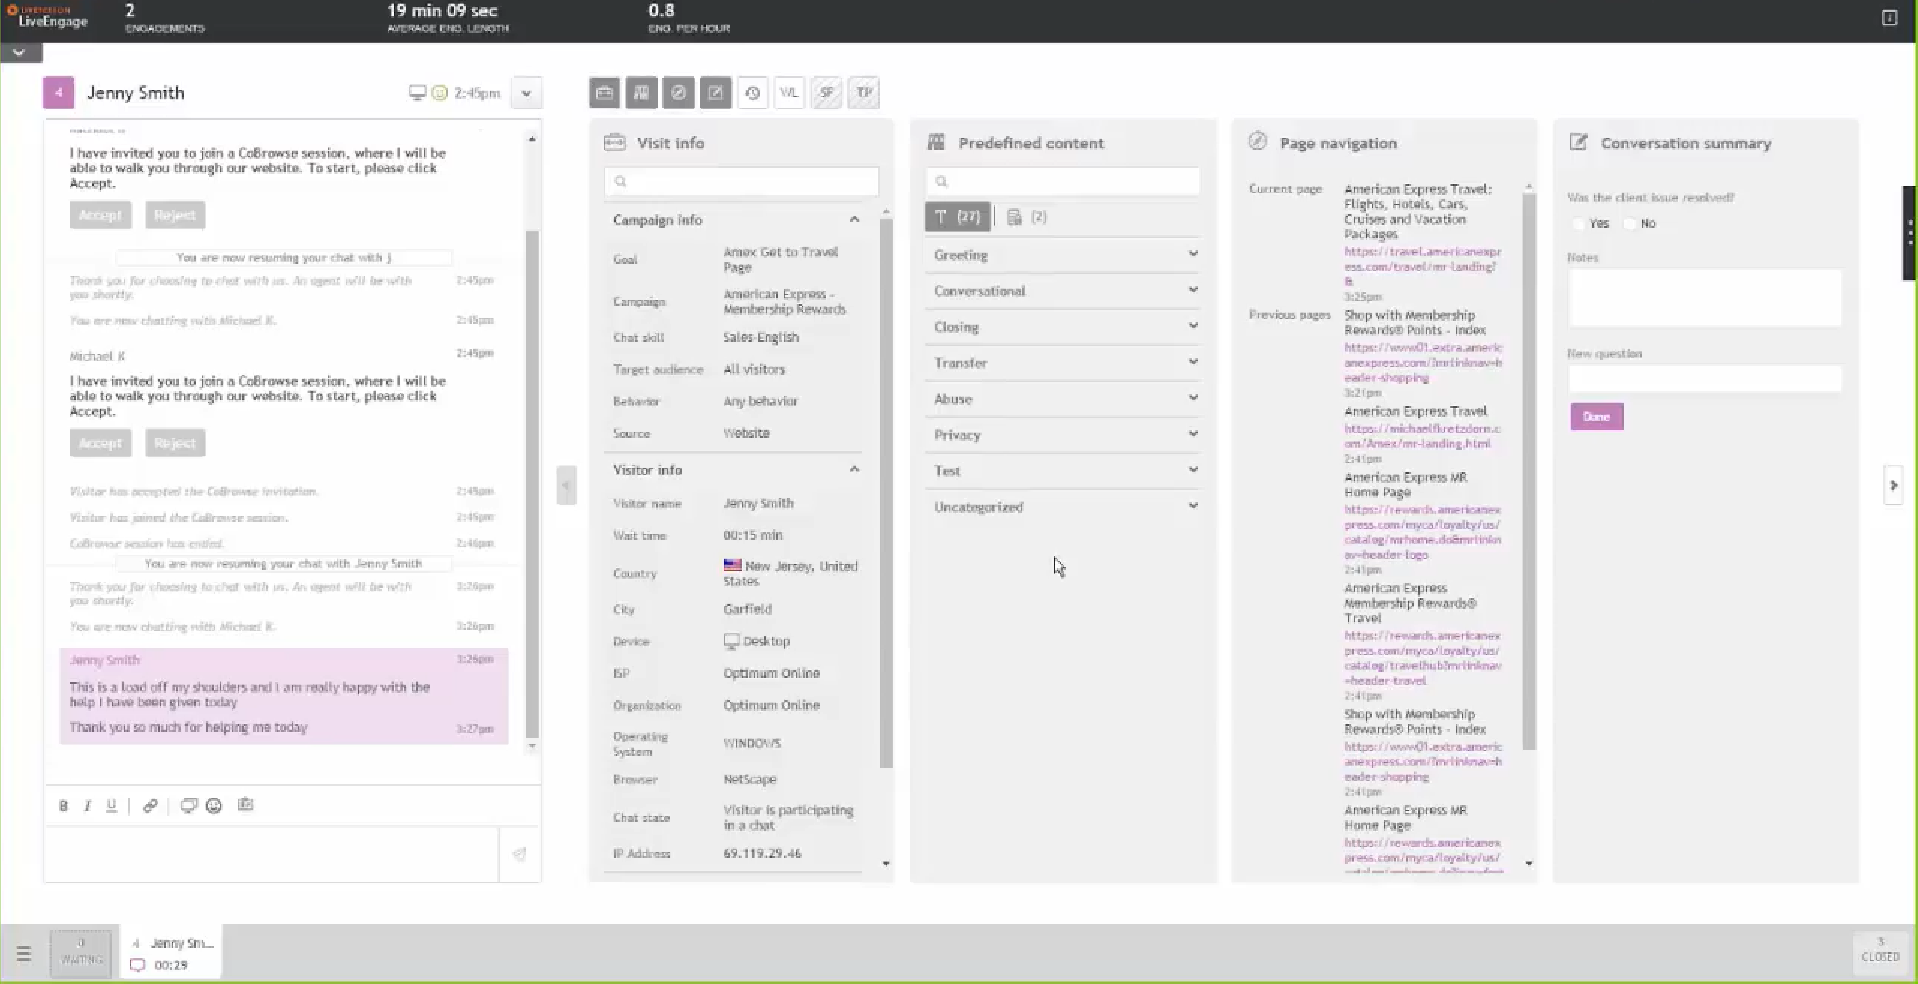Click the first Reject CoBrowse button
Viewport: 1918px width, 984px height.
coord(175,215)
